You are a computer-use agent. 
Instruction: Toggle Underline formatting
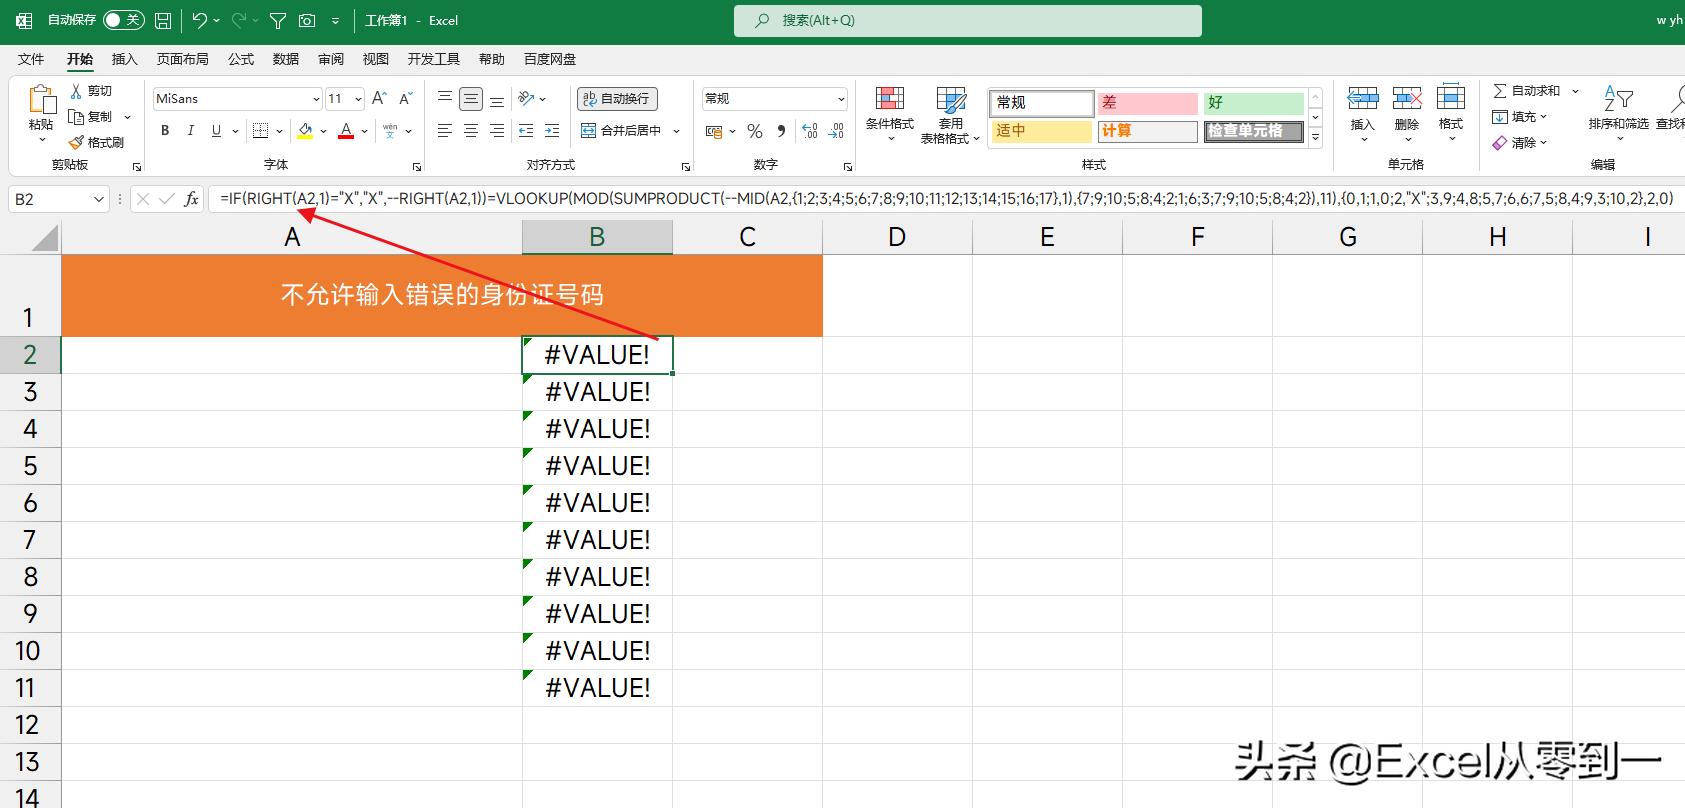216,131
